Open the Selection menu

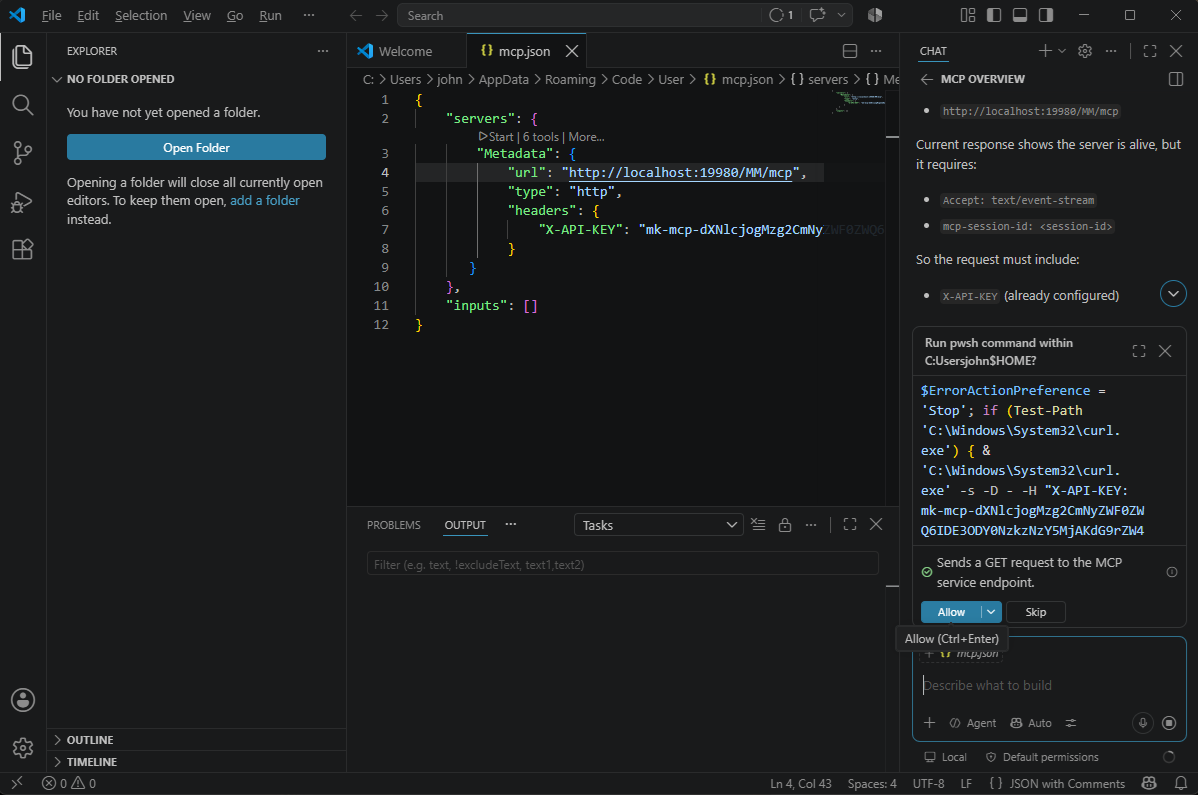pyautogui.click(x=141, y=15)
